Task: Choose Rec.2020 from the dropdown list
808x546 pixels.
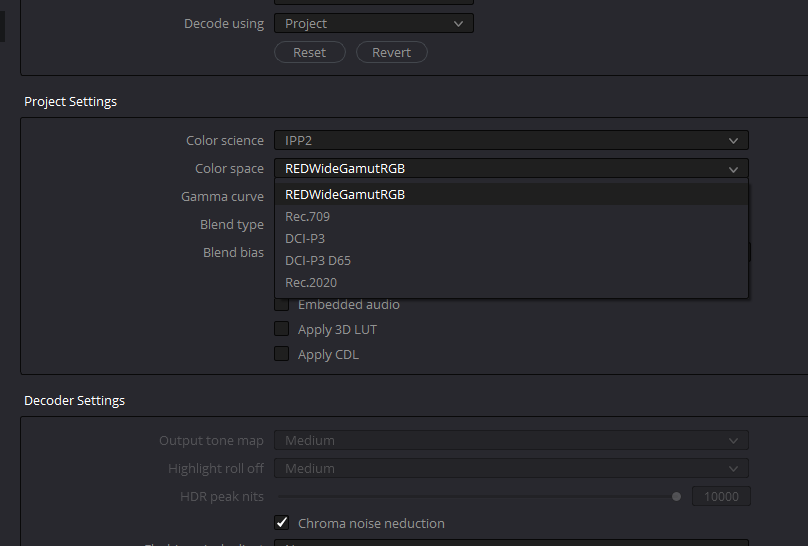Action: click(x=311, y=283)
